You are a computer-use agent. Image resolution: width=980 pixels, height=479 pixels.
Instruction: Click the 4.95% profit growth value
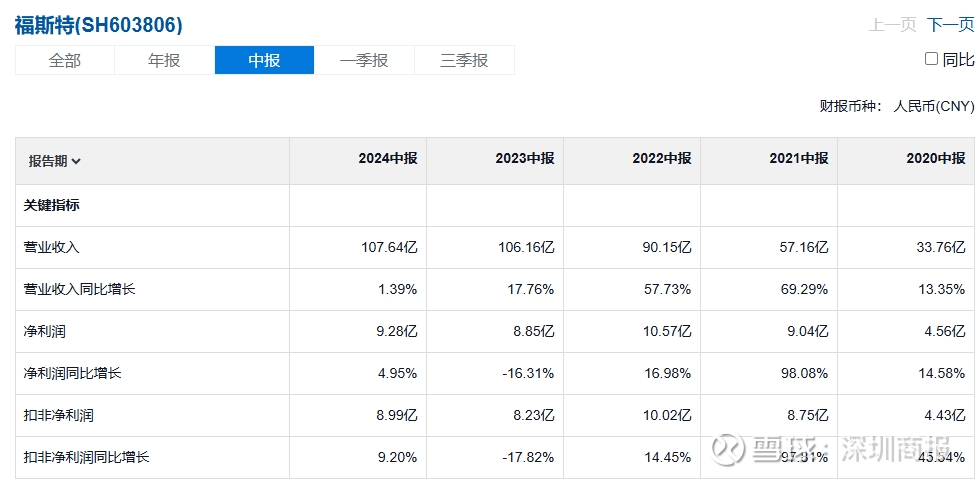tap(398, 373)
